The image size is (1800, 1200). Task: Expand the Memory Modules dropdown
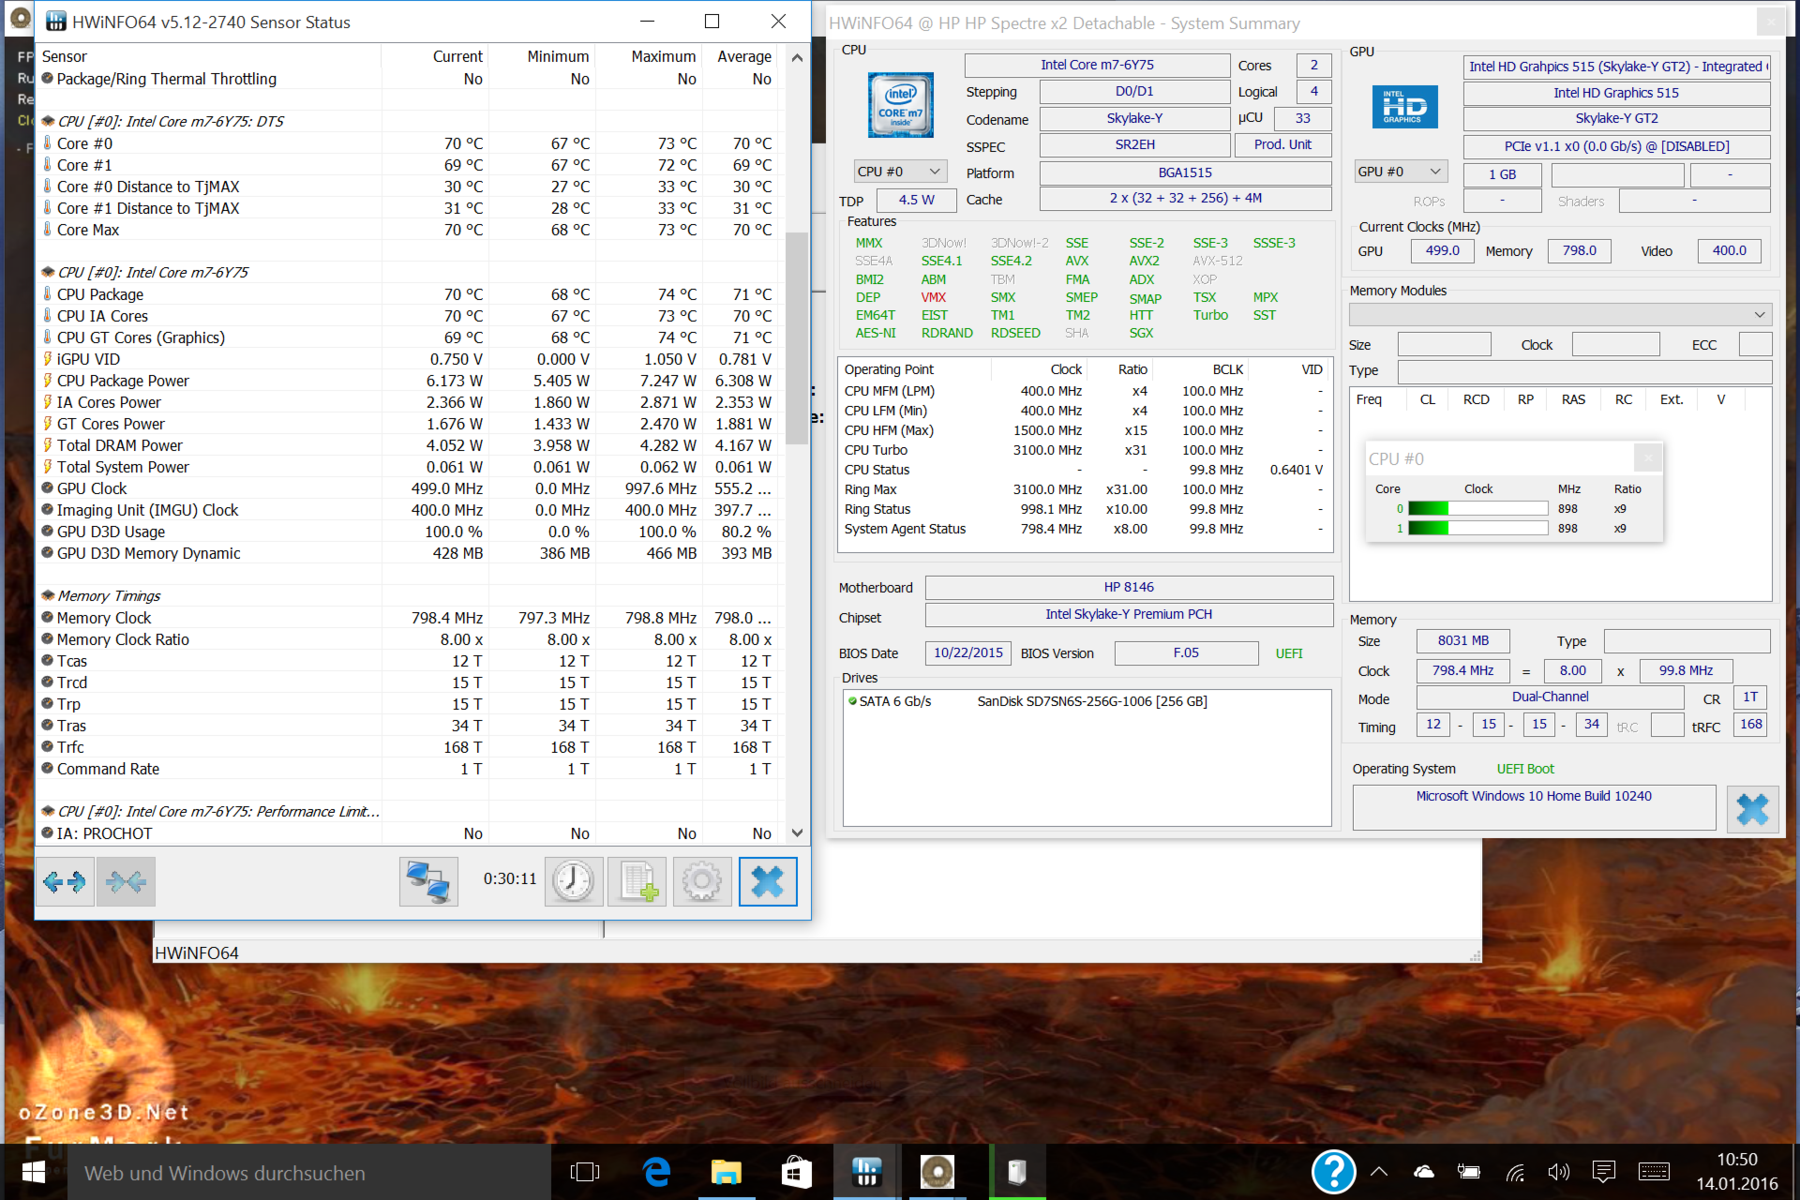(1560, 314)
